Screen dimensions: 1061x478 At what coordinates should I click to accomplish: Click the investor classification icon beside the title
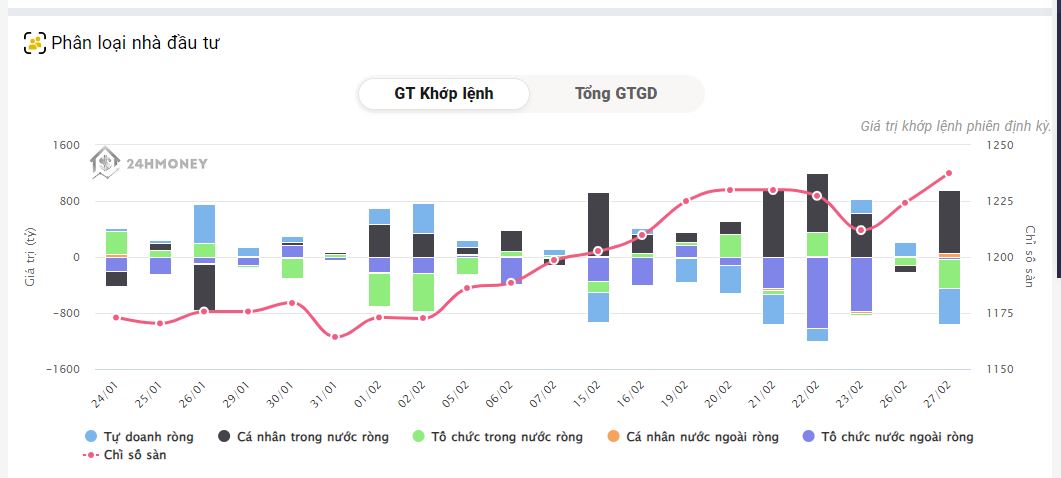pos(36,43)
